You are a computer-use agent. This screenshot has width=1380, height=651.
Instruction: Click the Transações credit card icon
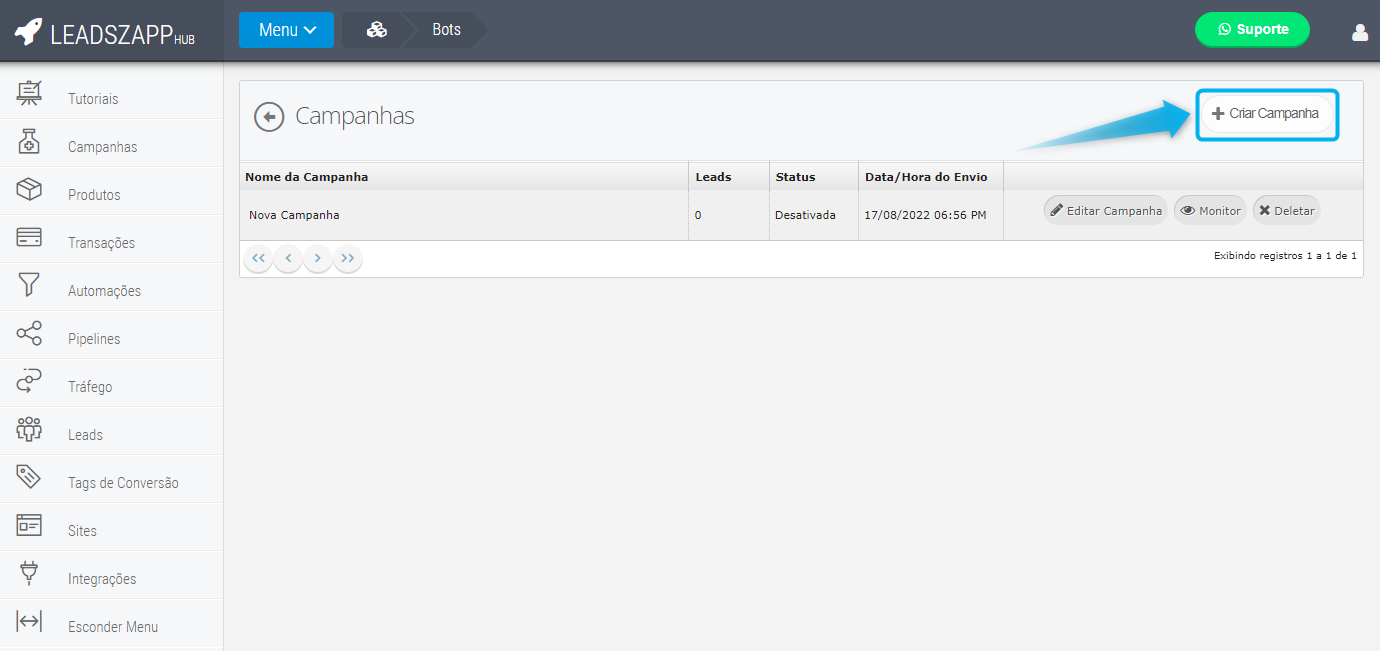click(29, 238)
